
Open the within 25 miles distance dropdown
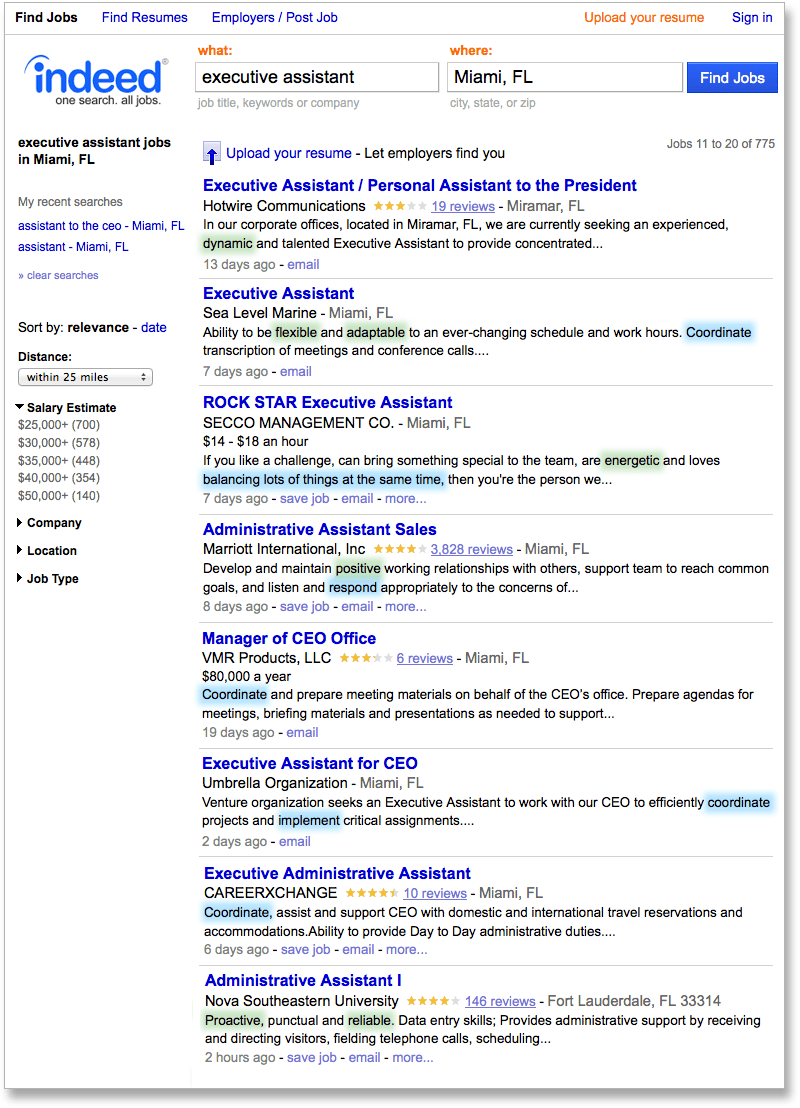coord(86,377)
